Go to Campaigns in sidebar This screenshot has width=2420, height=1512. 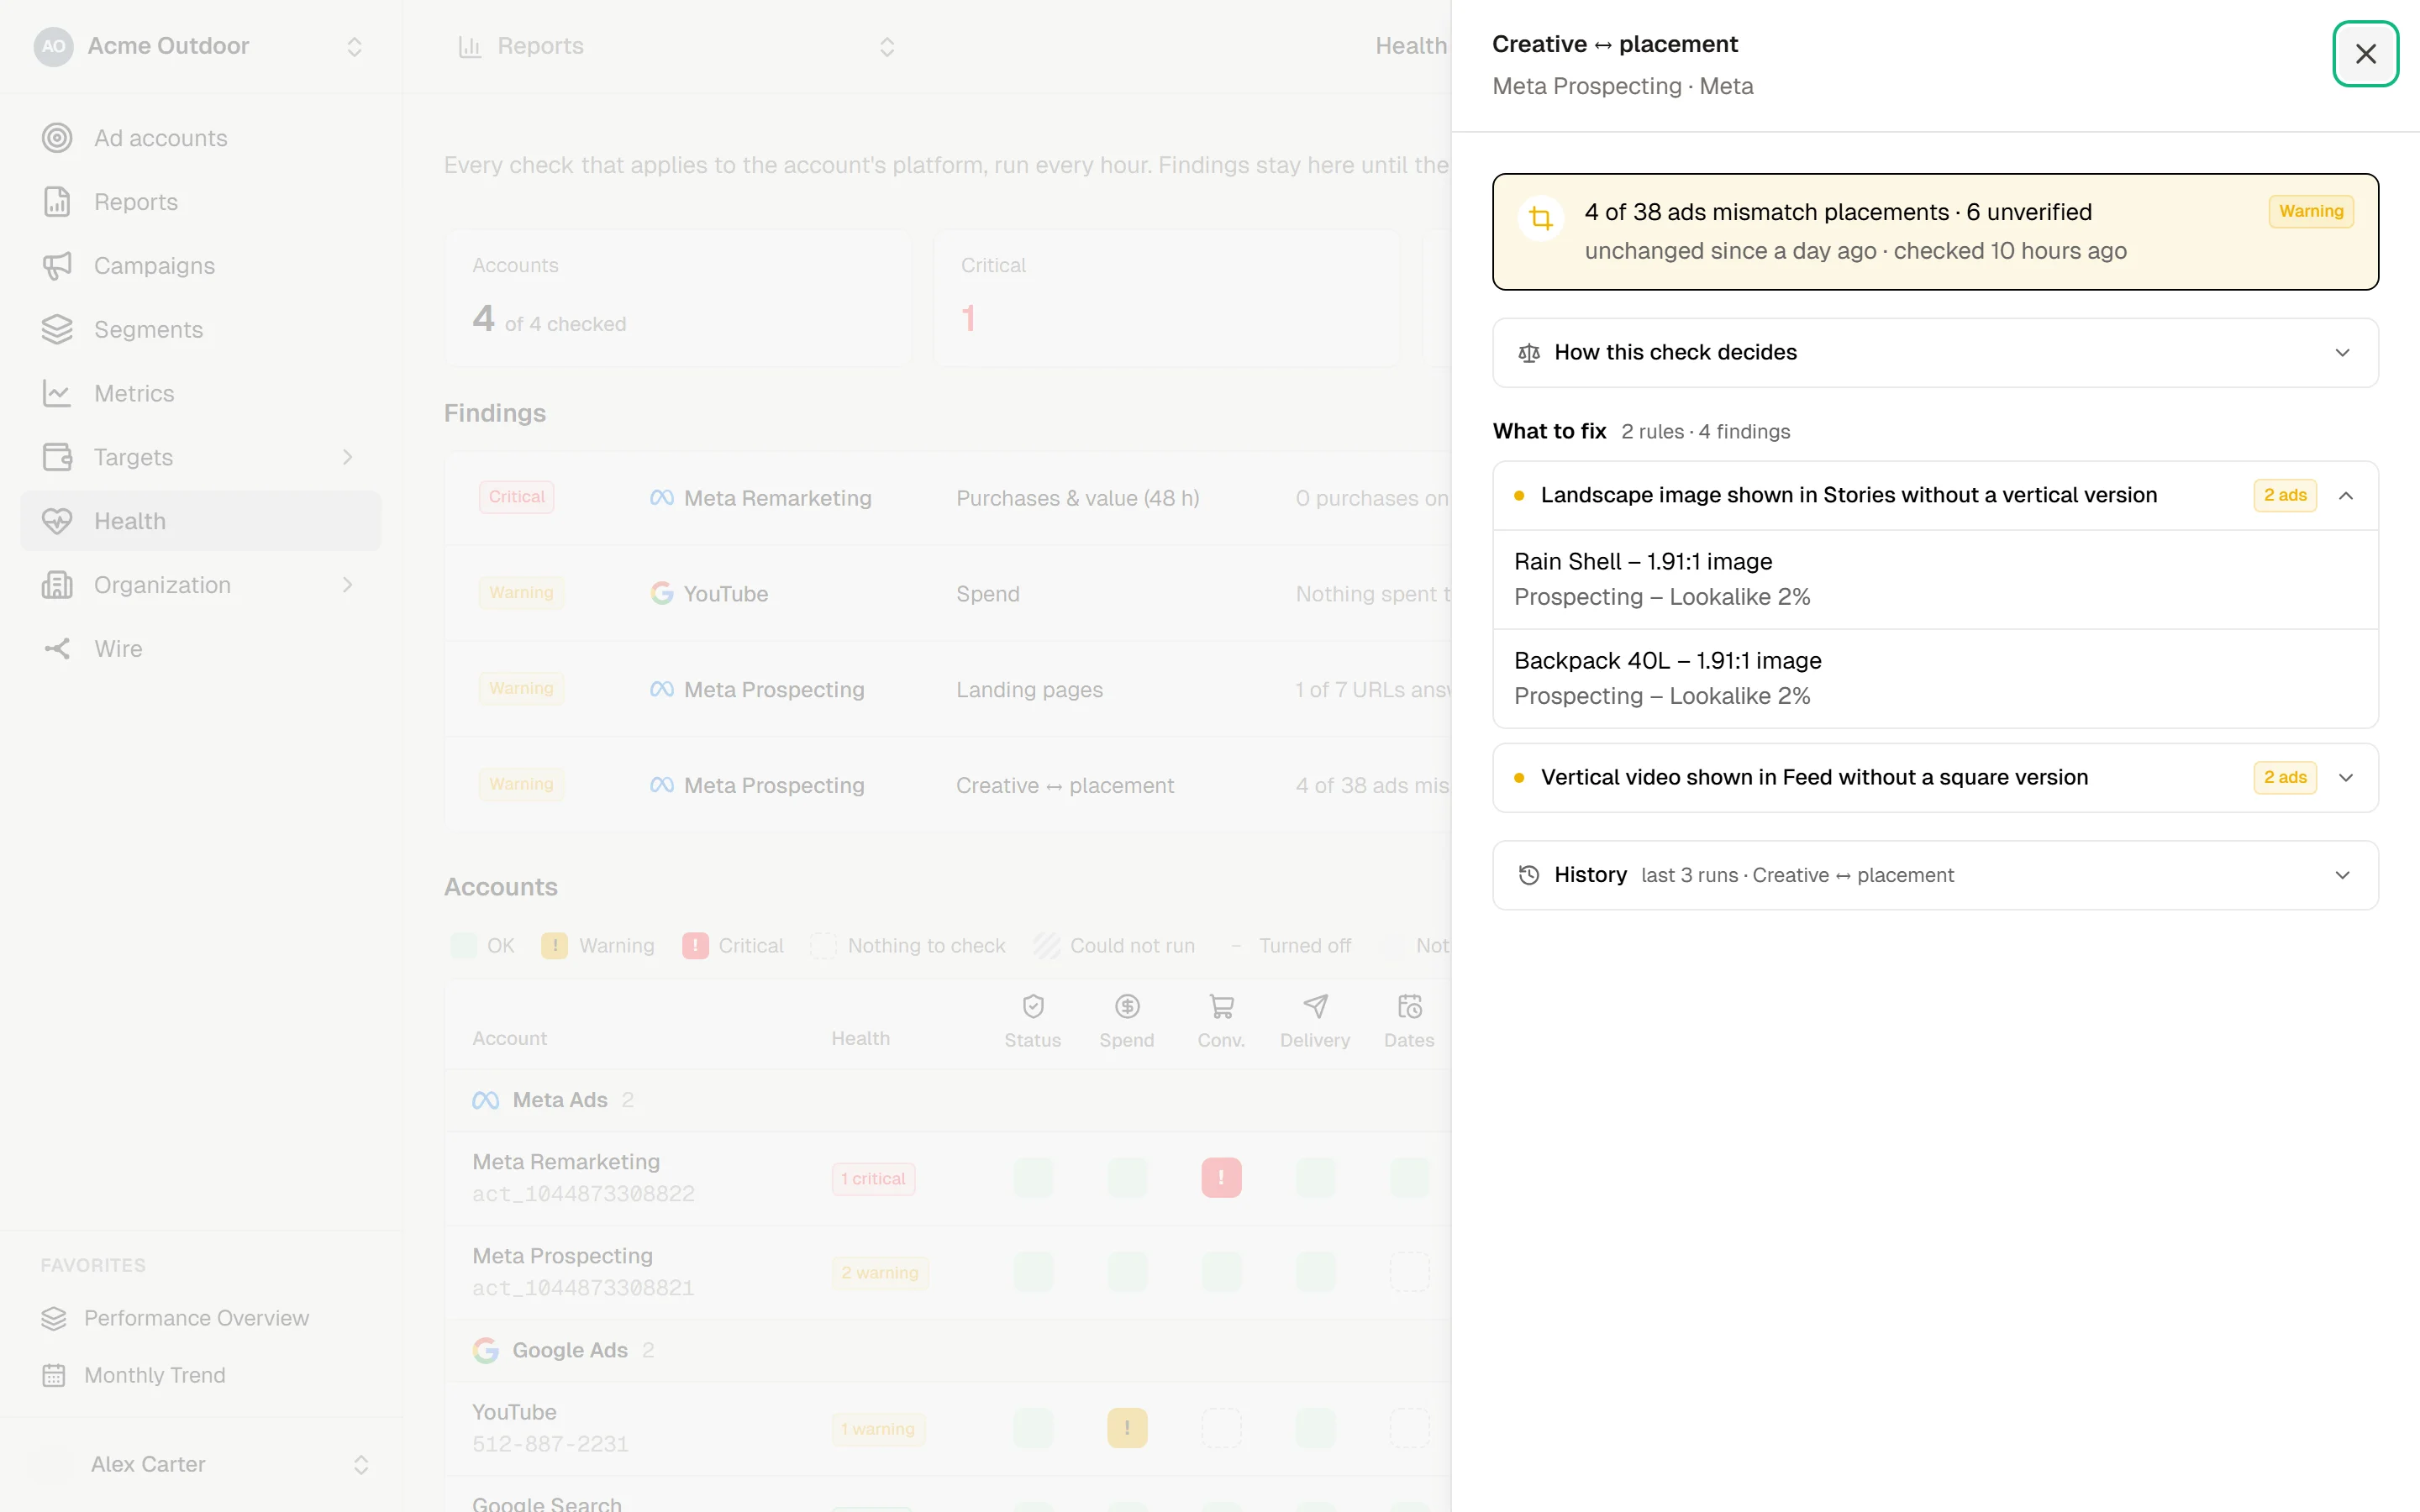pos(200,266)
